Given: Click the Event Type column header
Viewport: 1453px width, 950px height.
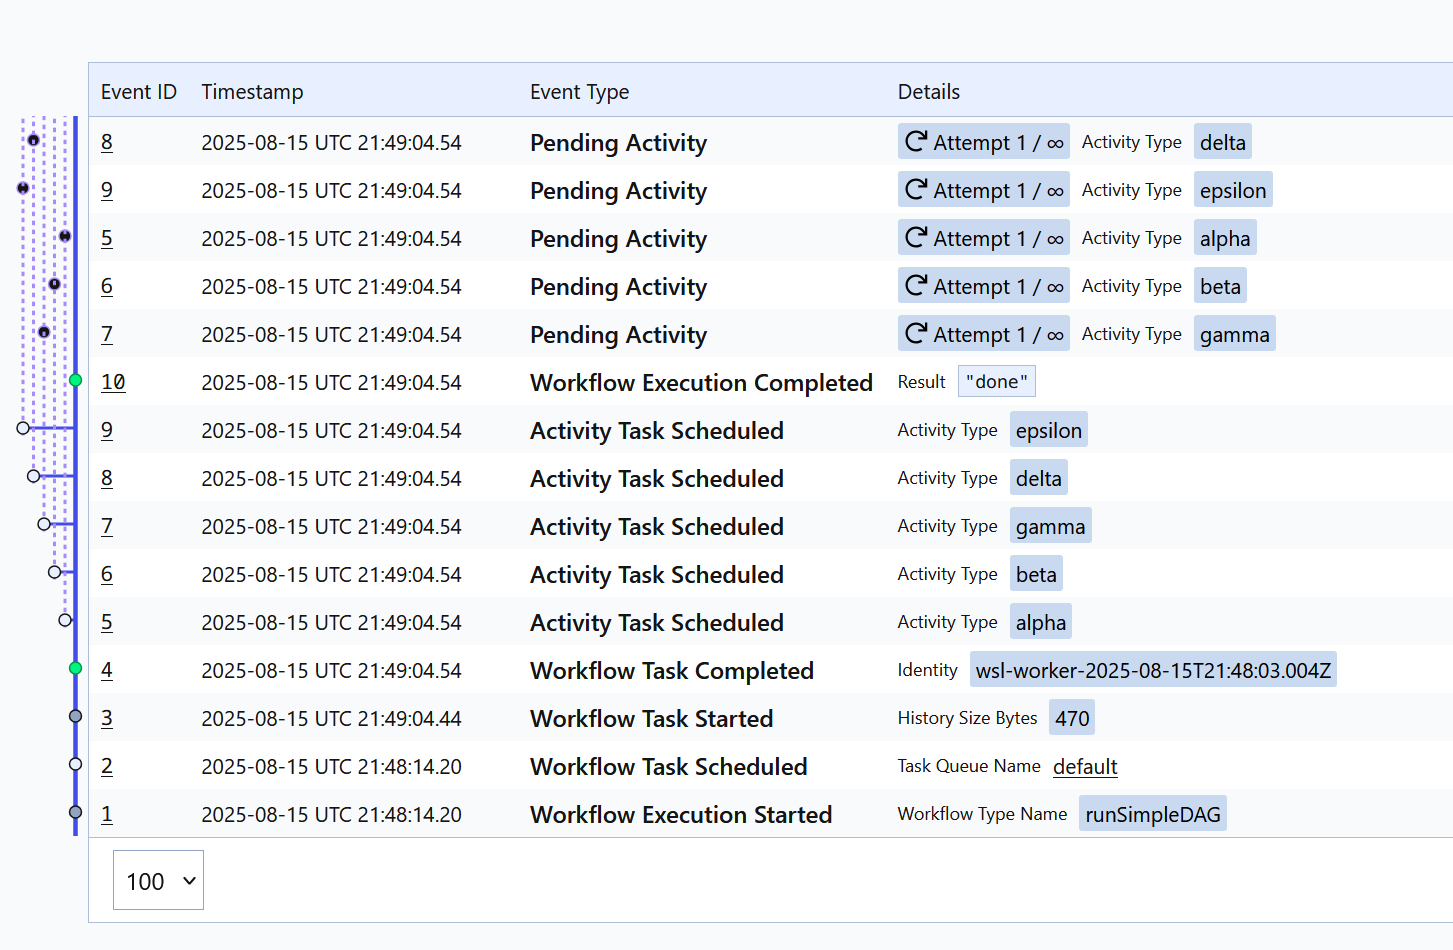Looking at the screenshot, I should [x=580, y=92].
